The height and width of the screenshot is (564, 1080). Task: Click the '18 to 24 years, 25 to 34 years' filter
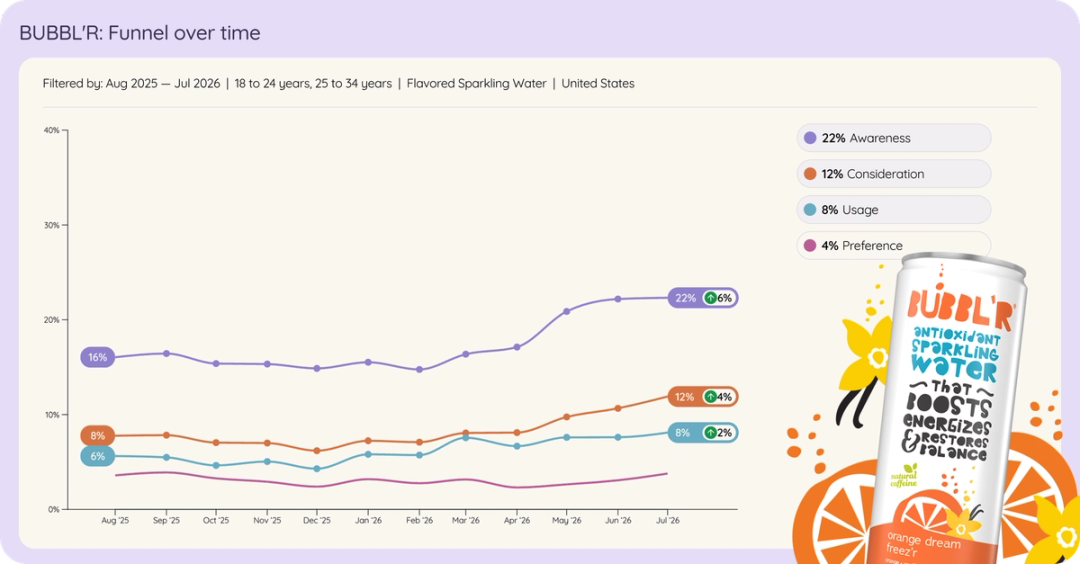[313, 83]
